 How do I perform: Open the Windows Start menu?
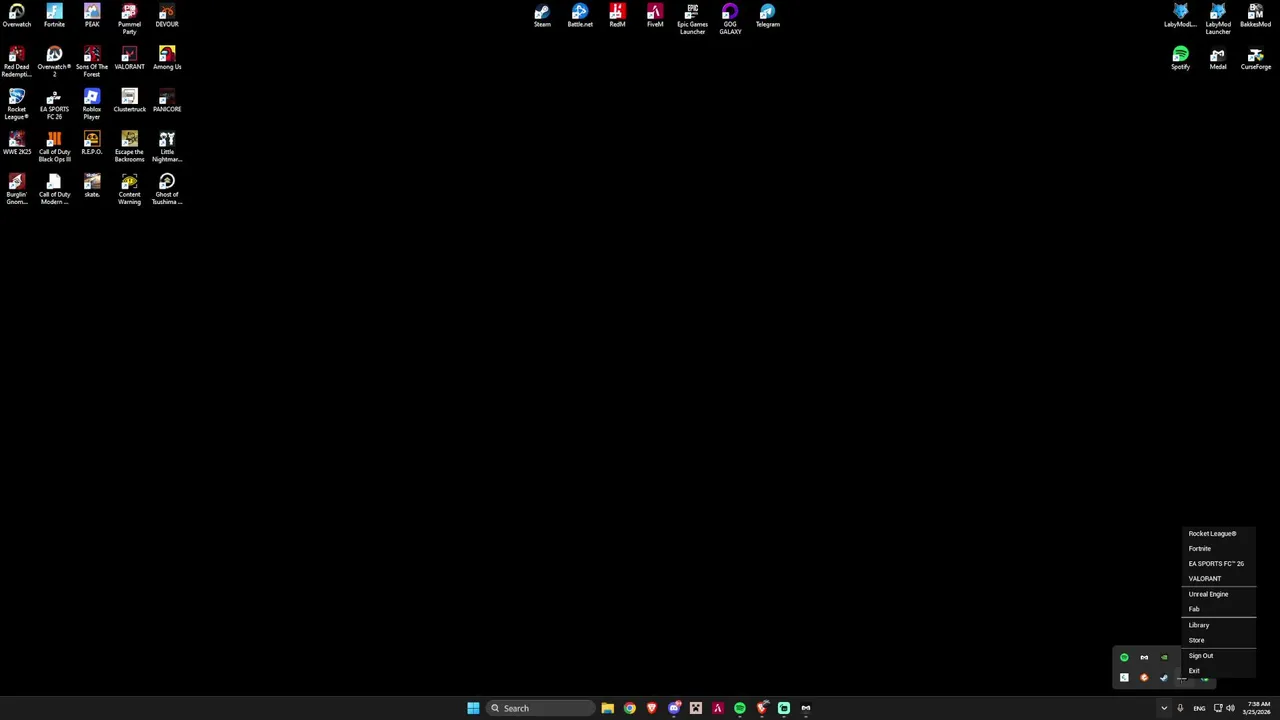point(473,708)
